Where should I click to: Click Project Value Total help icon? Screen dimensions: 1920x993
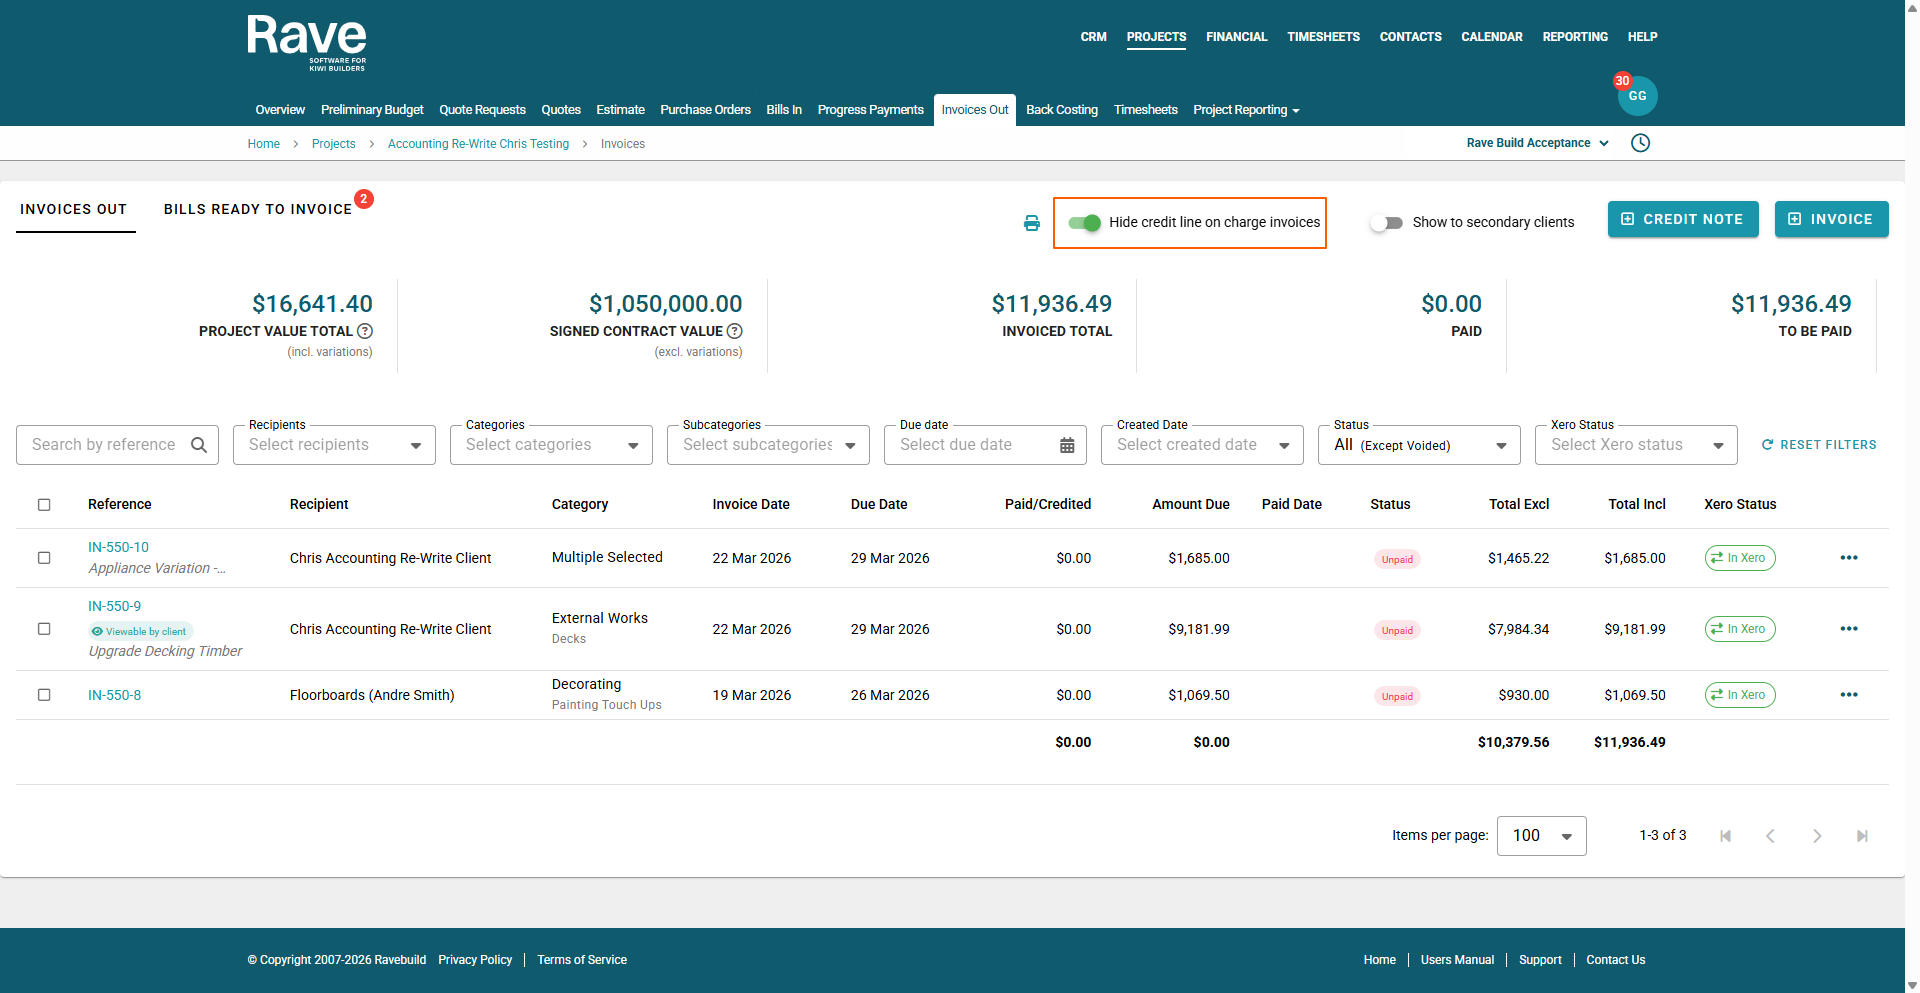tap(365, 331)
